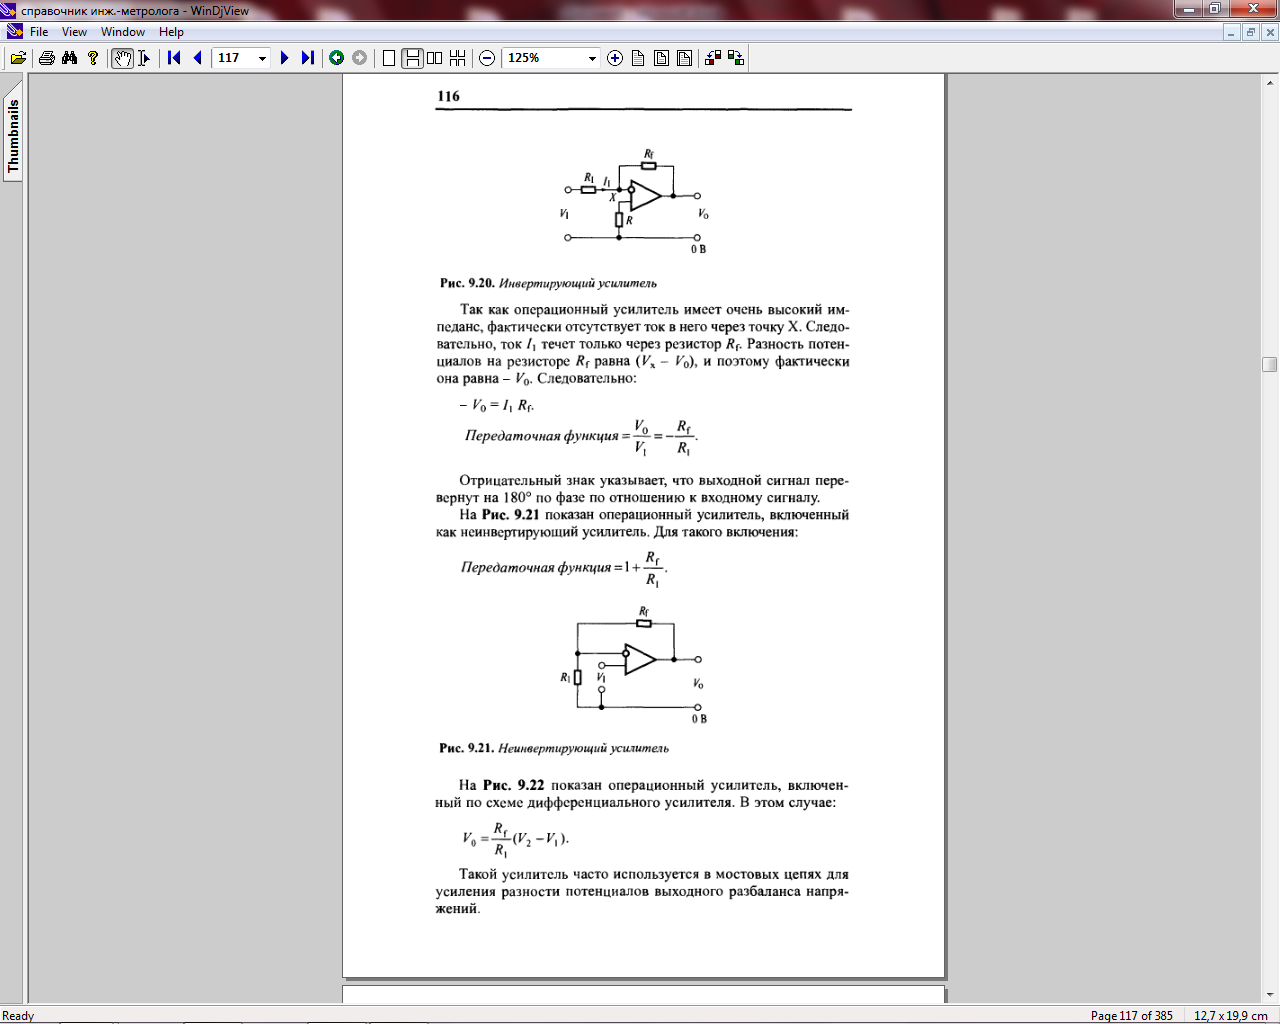Zoom in with the plus icon
Image resolution: width=1280 pixels, height=1024 pixels.
pos(615,58)
